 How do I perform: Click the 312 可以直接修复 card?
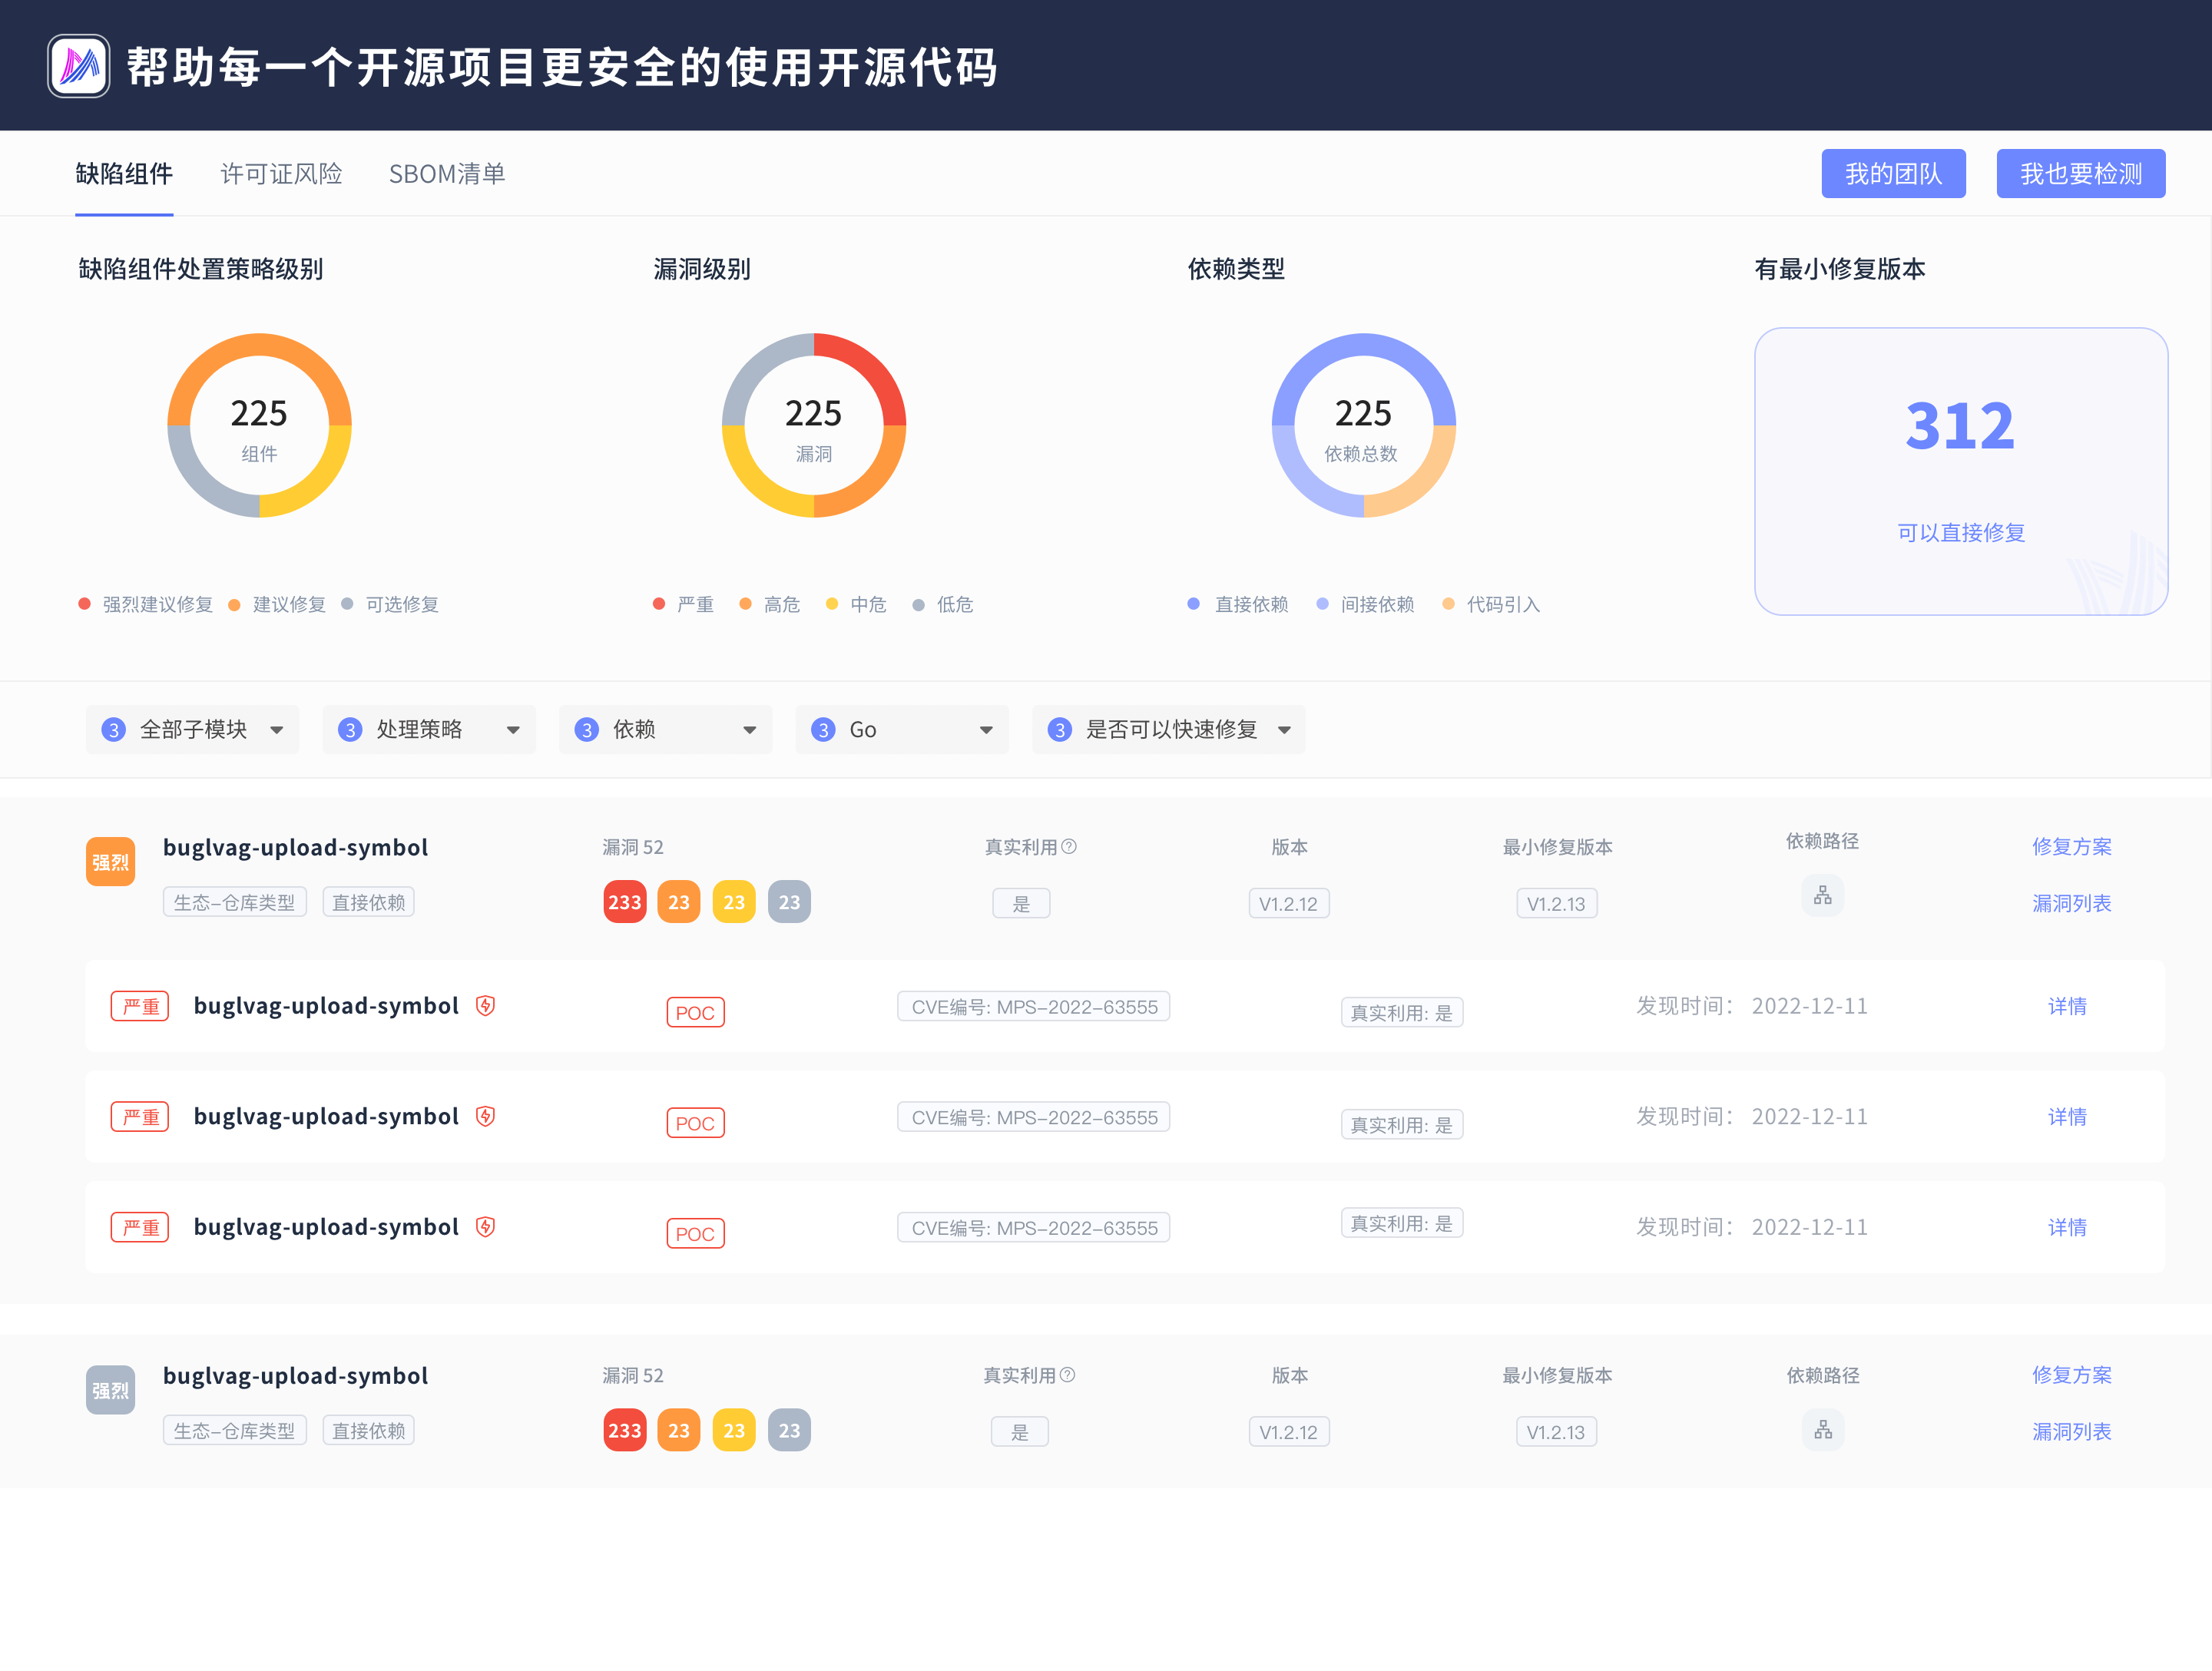(x=1960, y=471)
